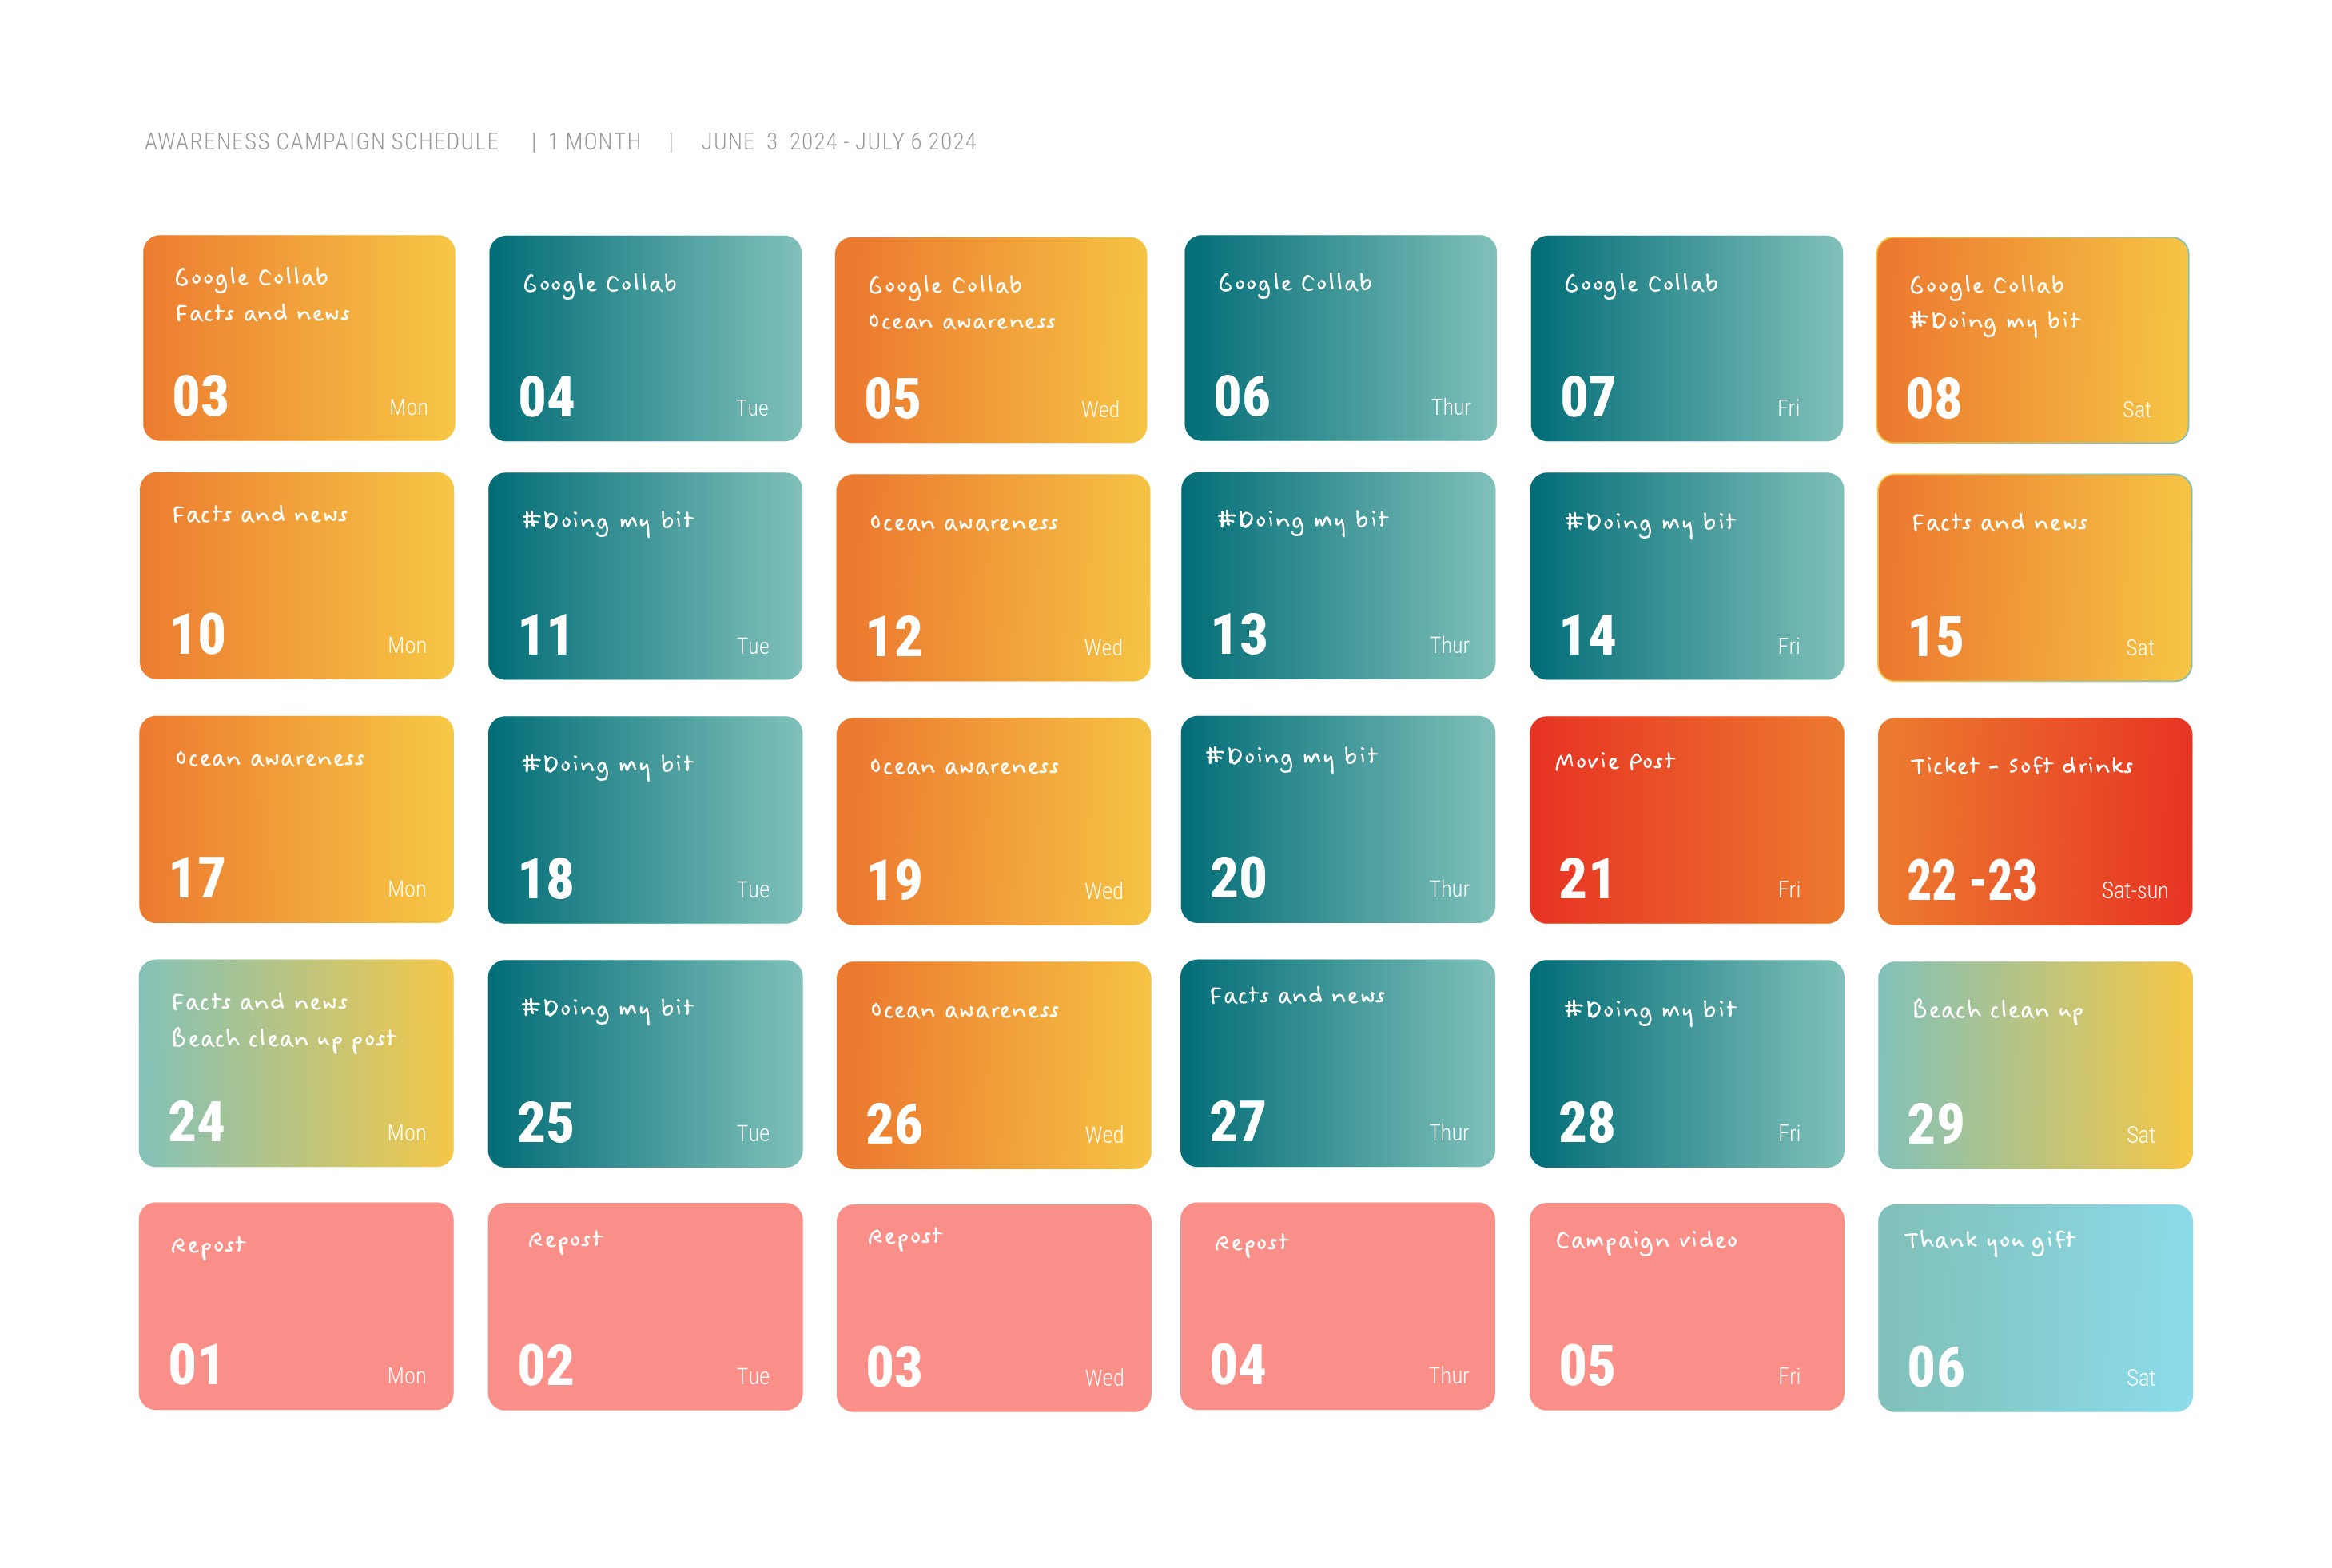Click the Repost card dated 01 Monday

coord(296,1306)
